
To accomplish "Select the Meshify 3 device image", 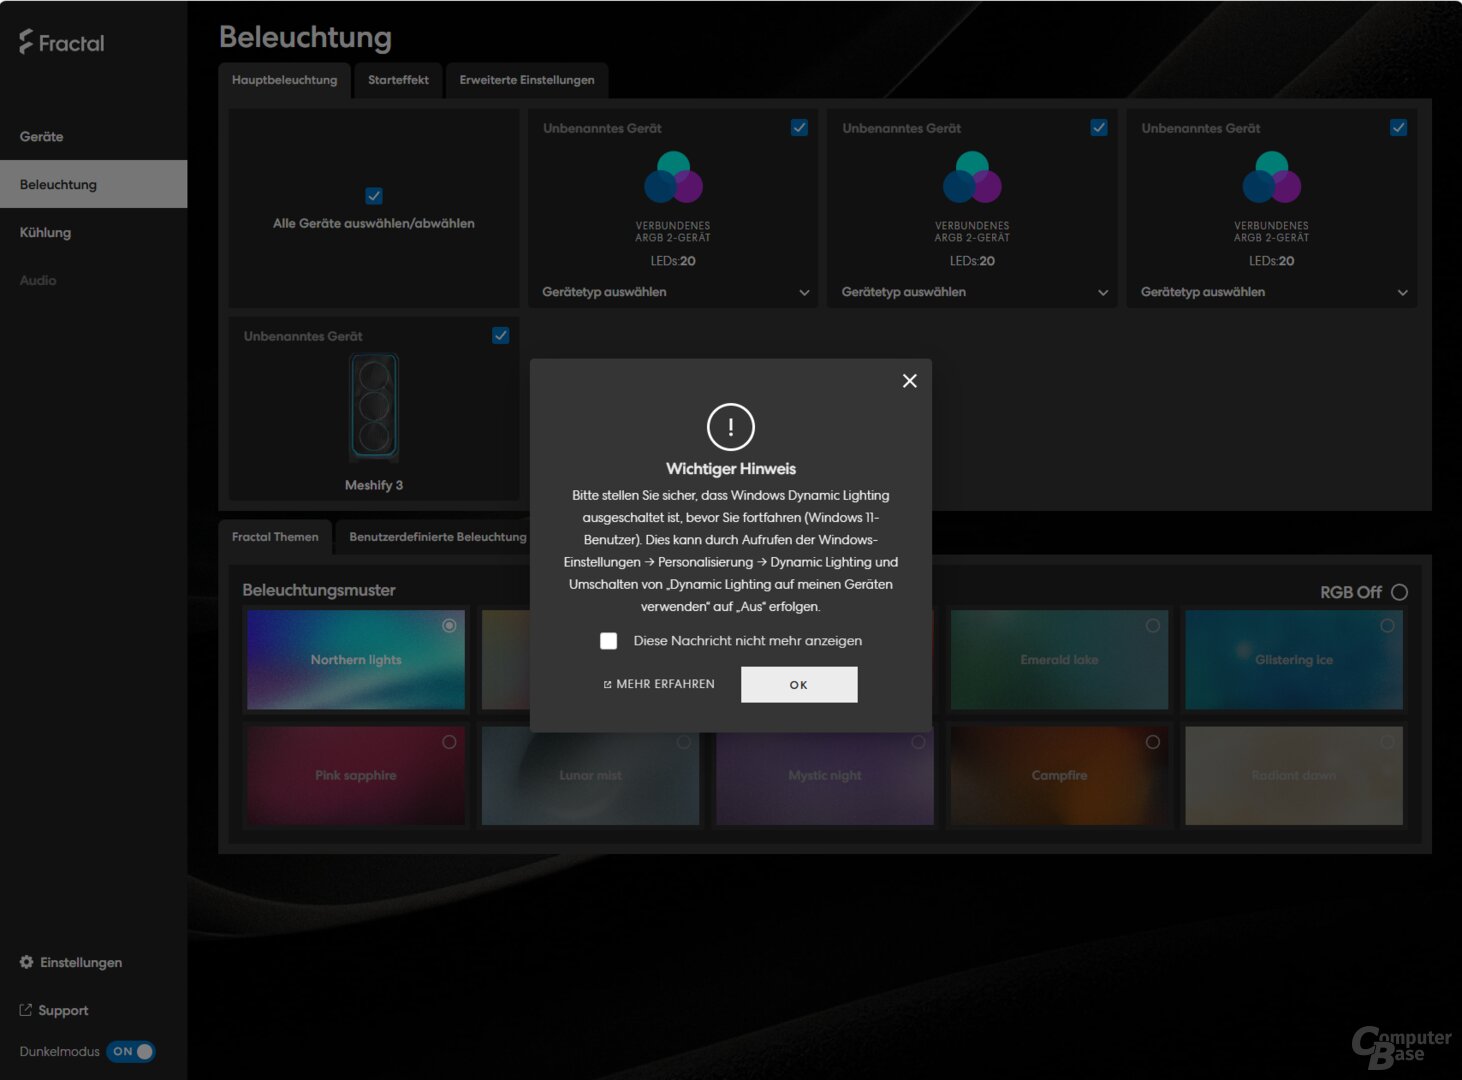I will coord(374,407).
